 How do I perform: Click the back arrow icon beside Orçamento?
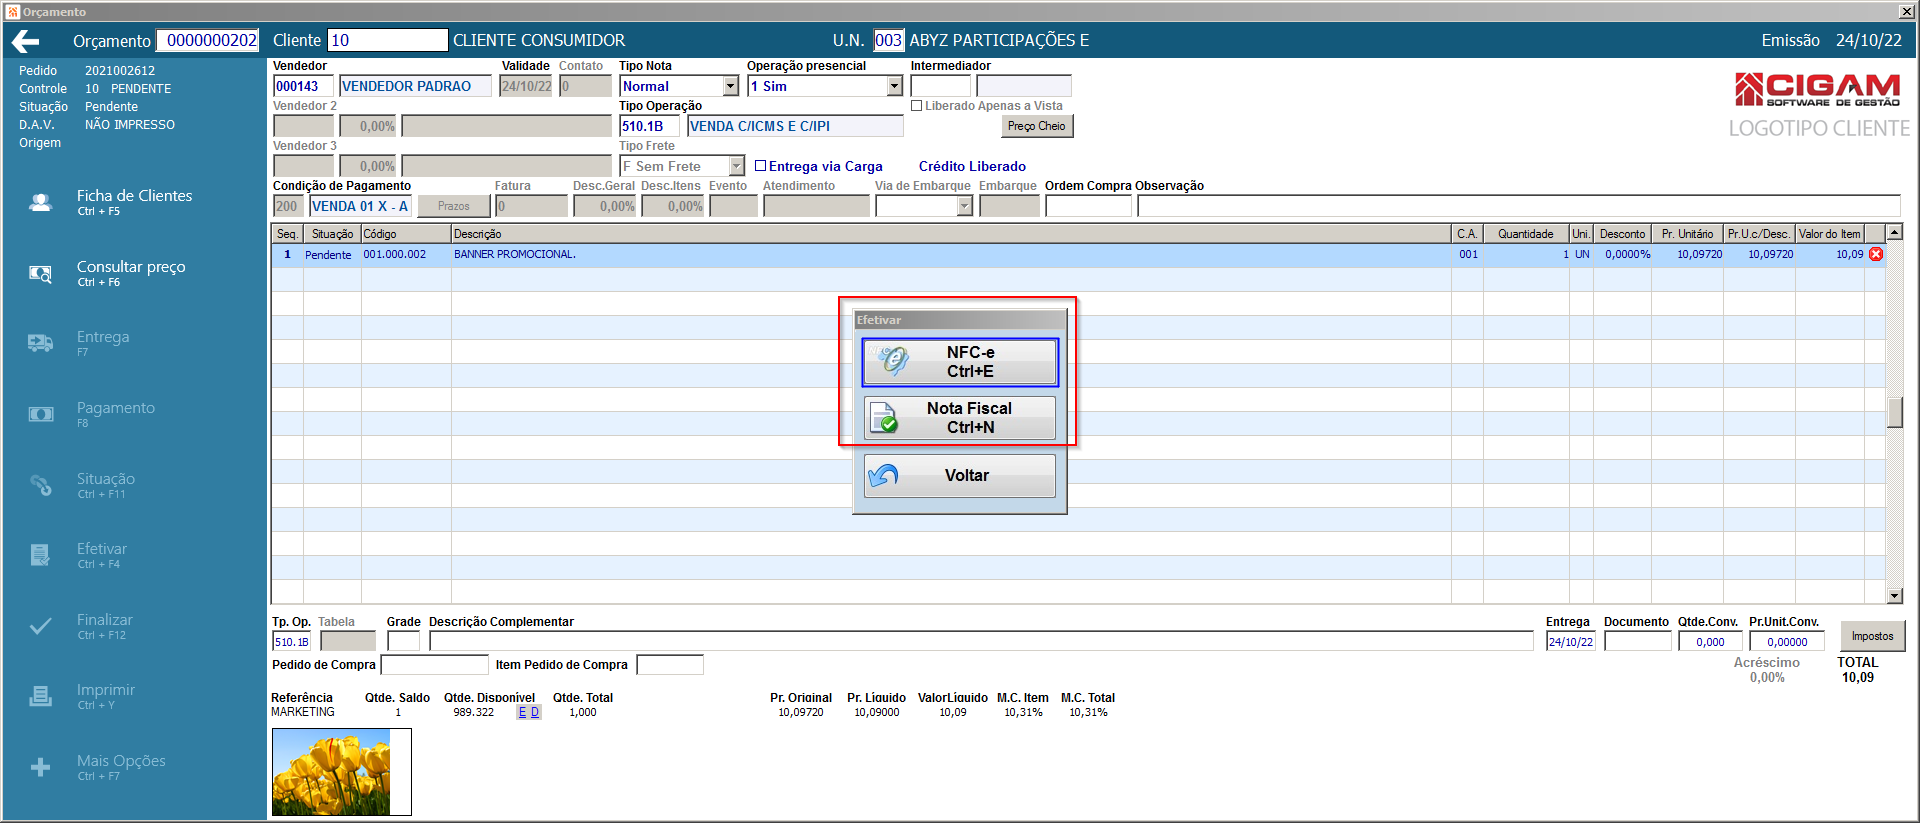click(x=26, y=41)
